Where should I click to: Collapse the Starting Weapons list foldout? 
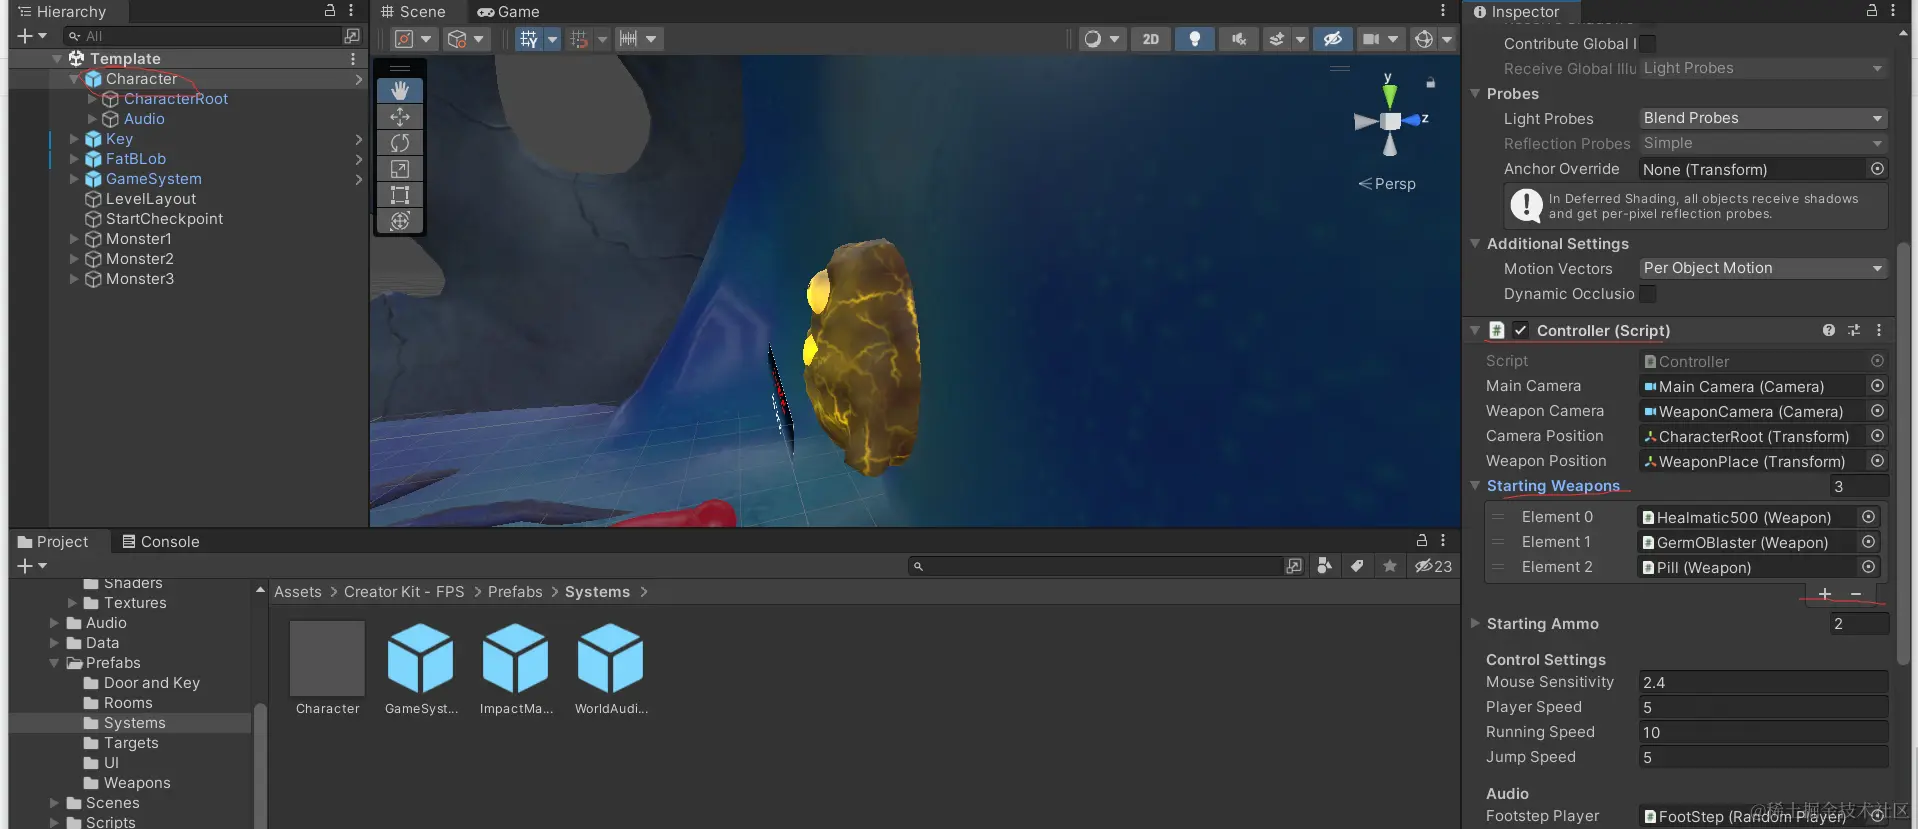point(1474,486)
